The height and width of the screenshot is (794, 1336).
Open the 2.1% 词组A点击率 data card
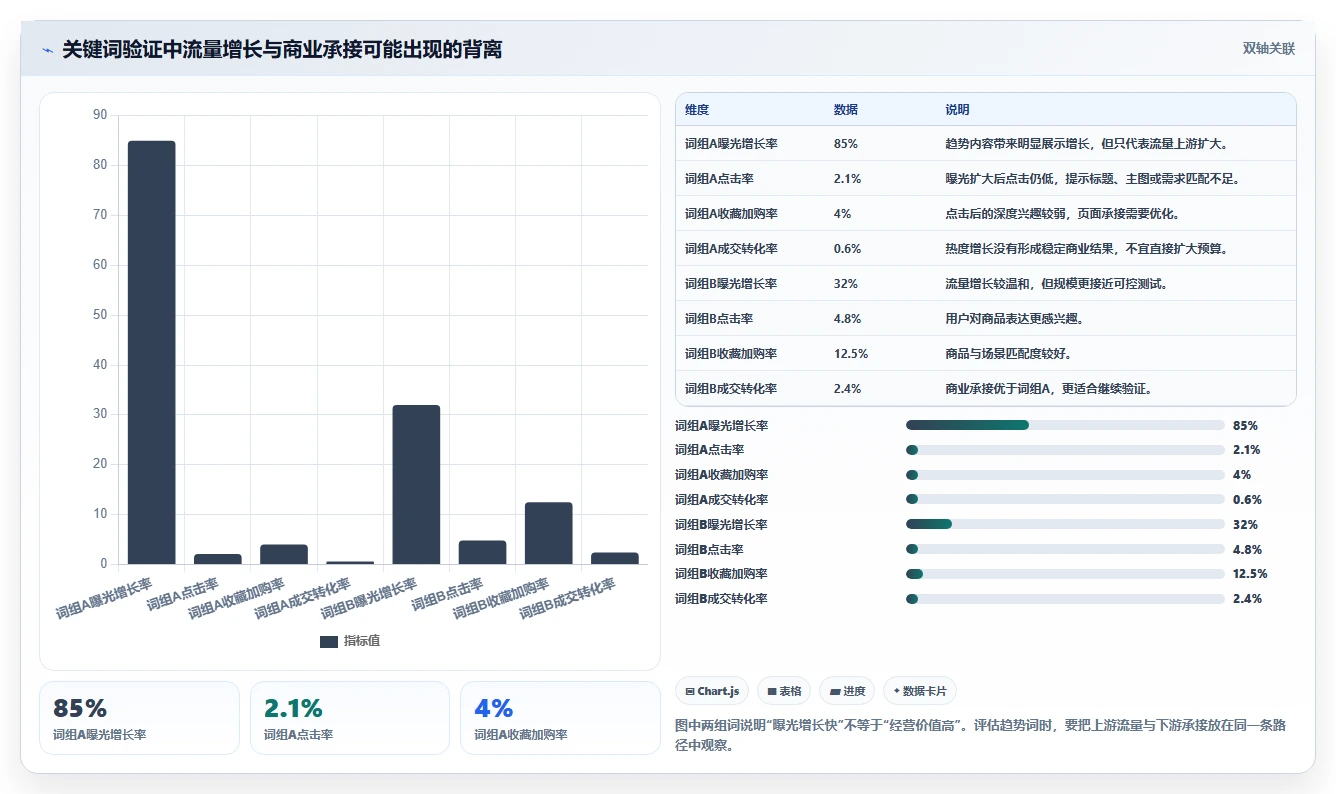click(350, 718)
